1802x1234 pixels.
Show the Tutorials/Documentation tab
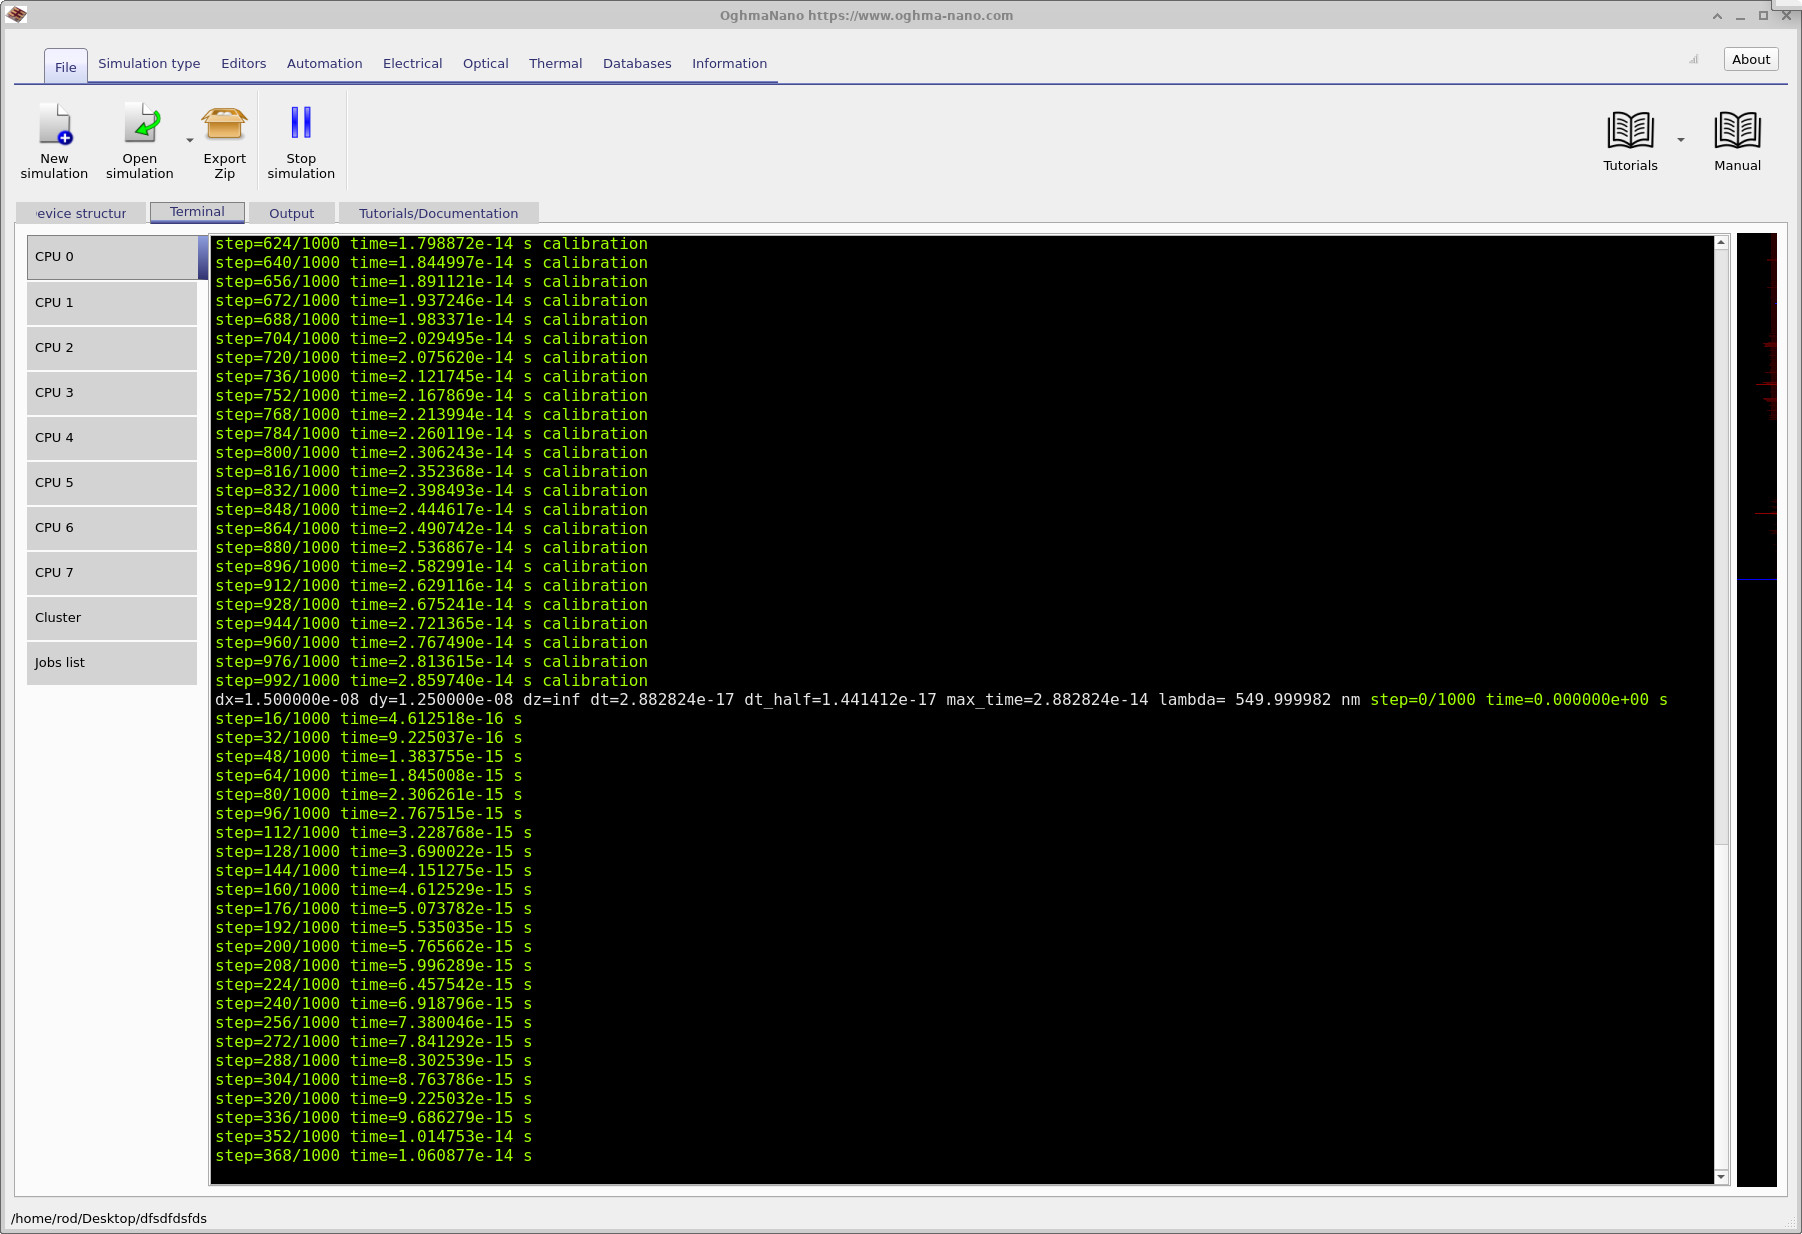coord(438,213)
